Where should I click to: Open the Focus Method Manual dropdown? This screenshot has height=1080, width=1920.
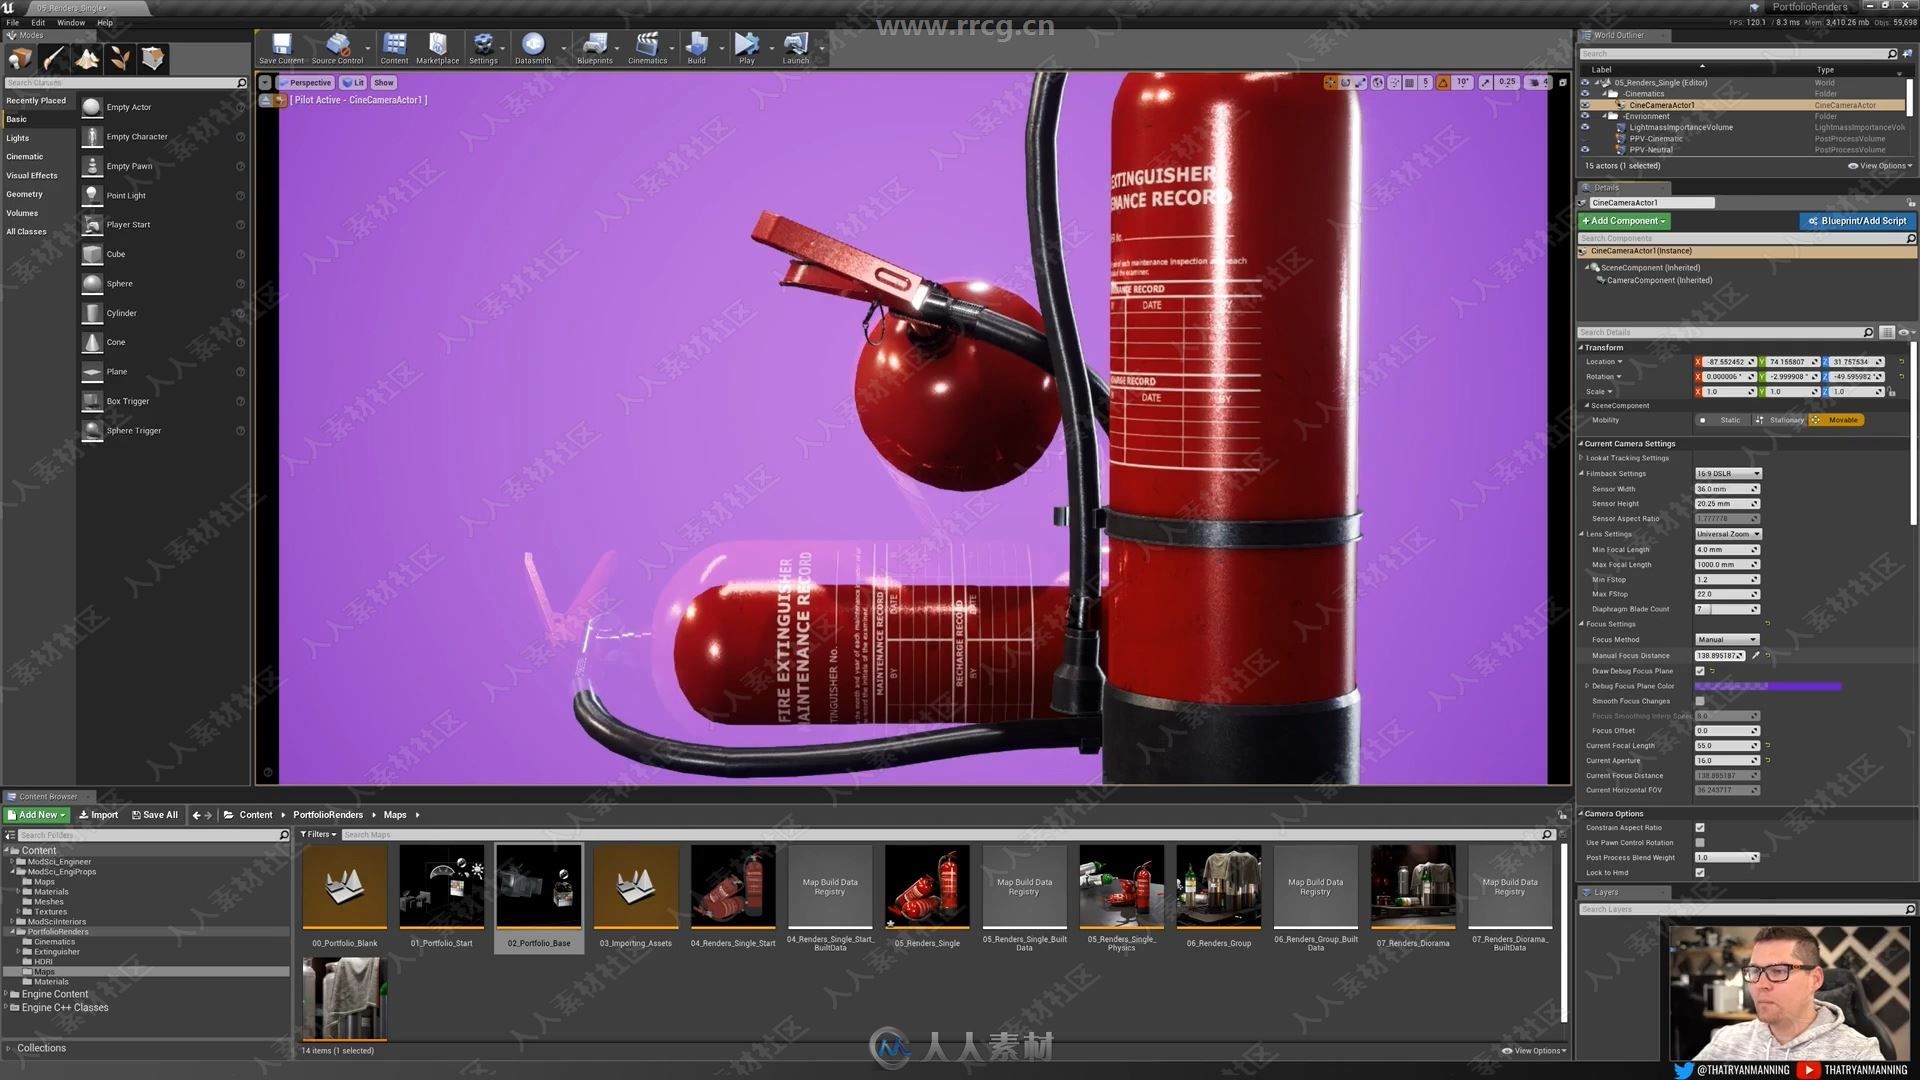click(x=1727, y=640)
